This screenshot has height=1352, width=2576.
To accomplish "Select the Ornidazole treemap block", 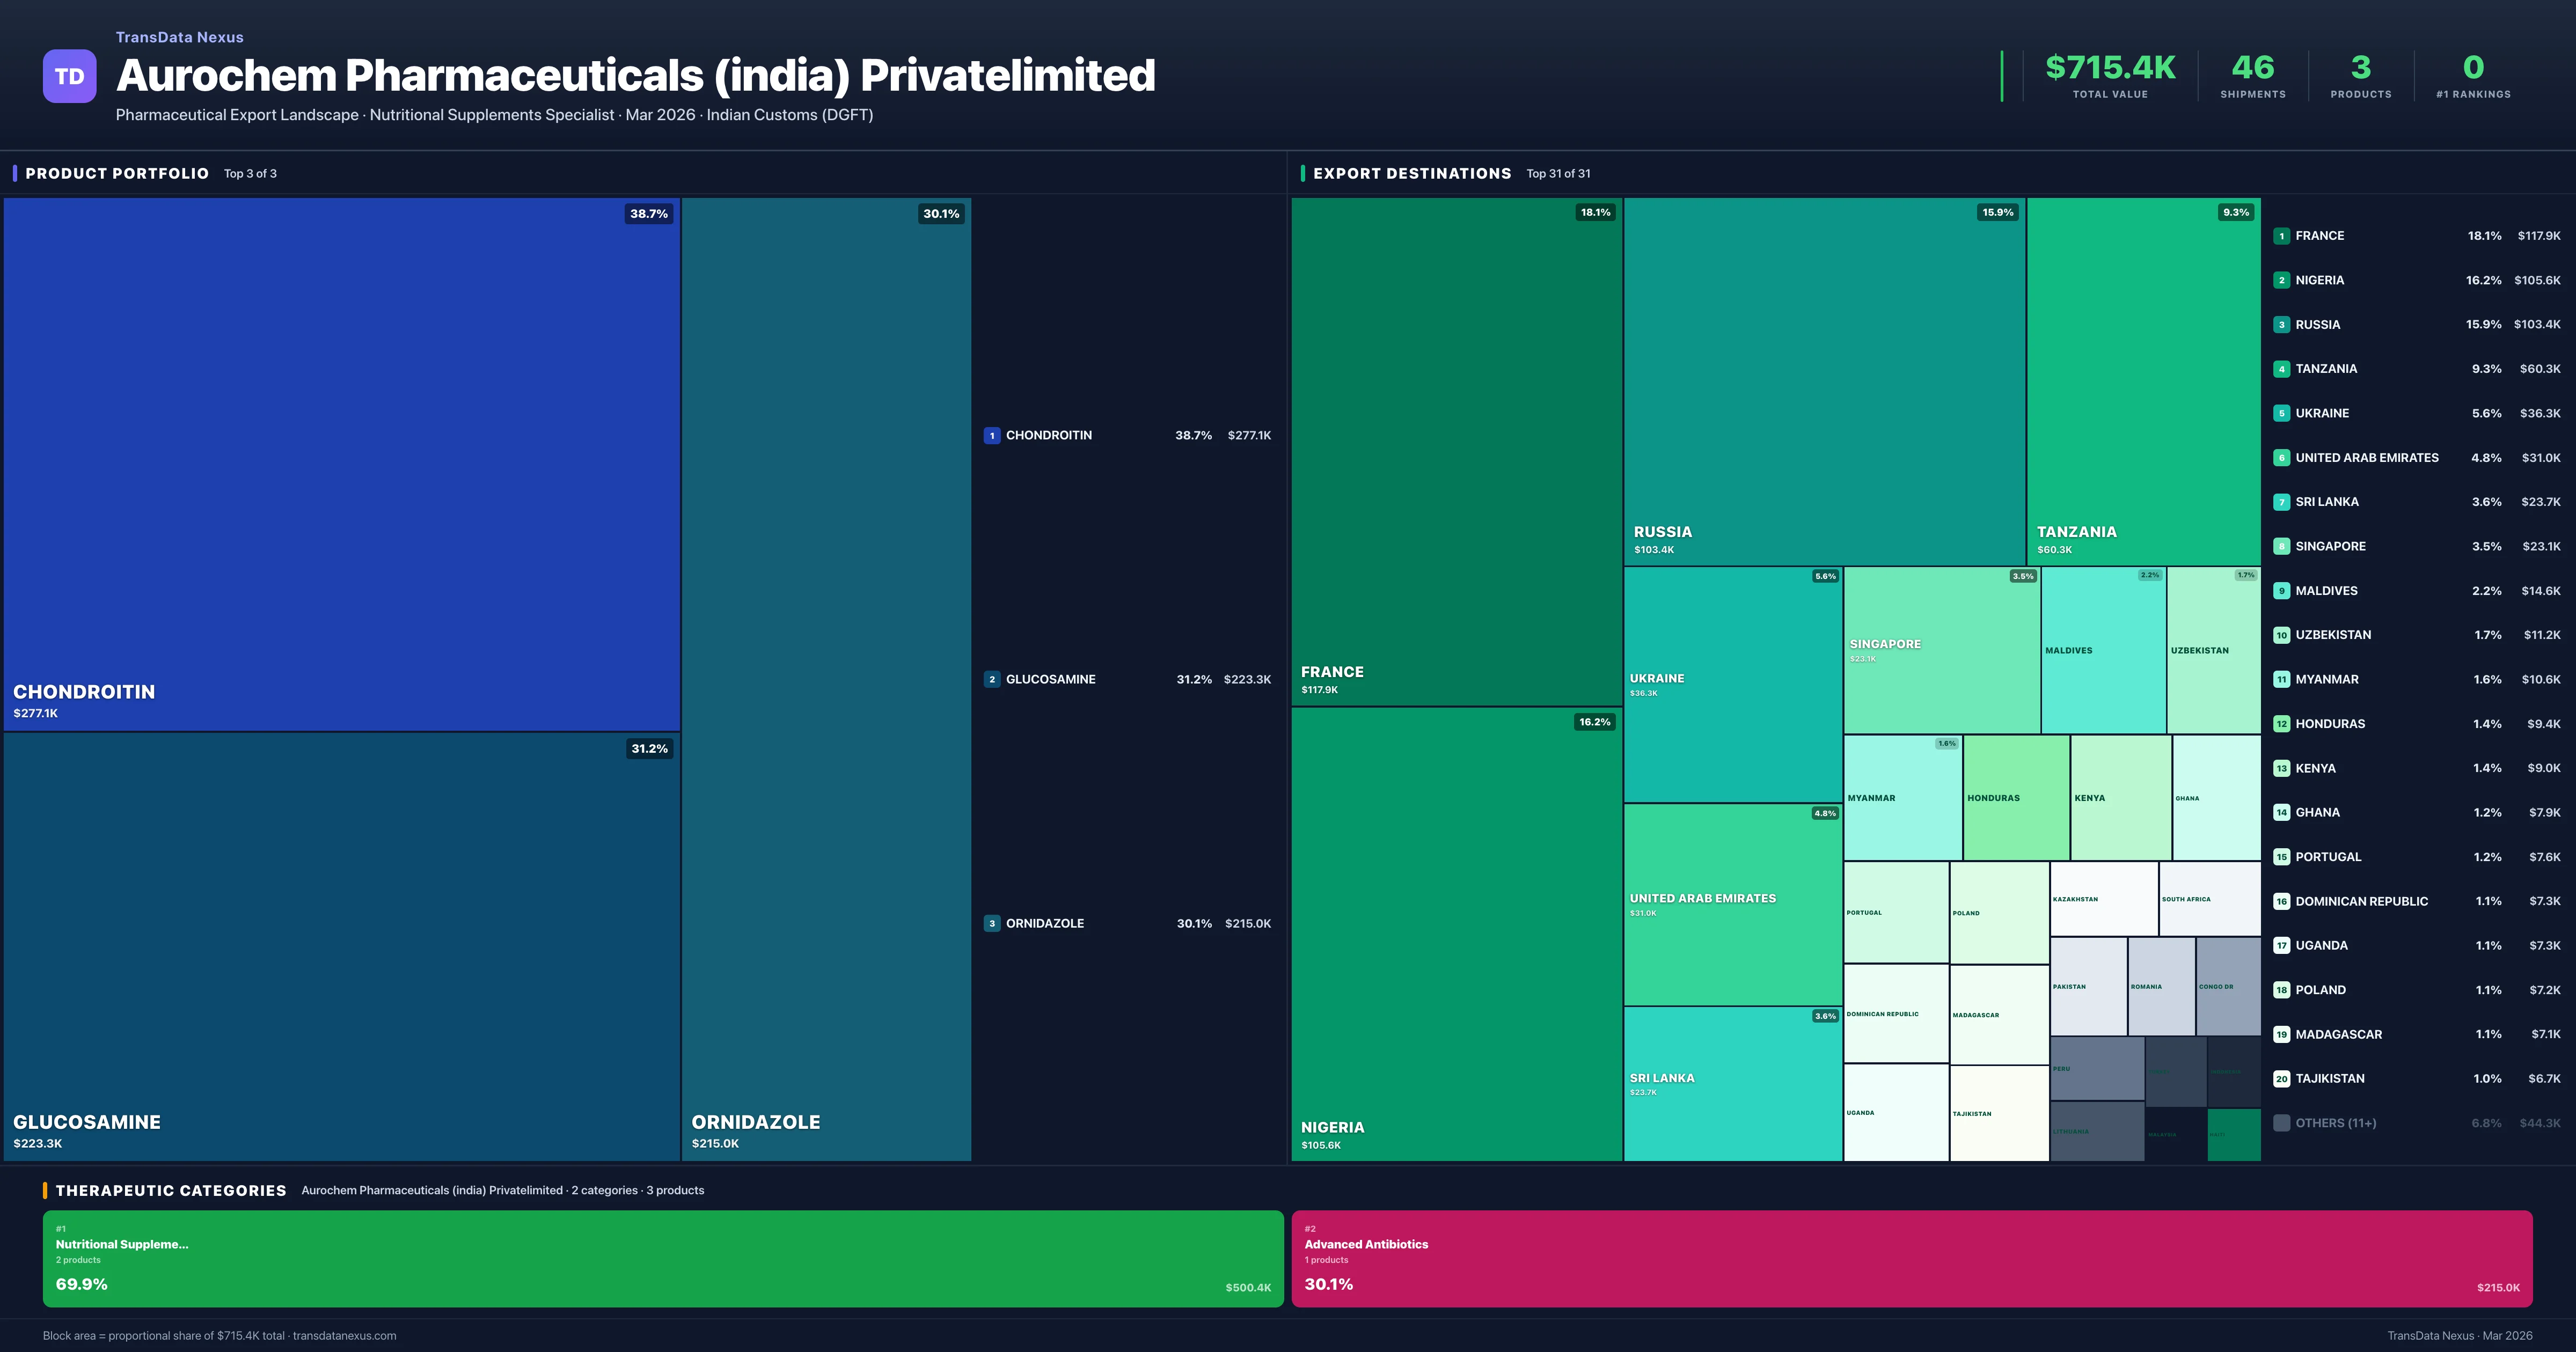I will tap(826, 678).
